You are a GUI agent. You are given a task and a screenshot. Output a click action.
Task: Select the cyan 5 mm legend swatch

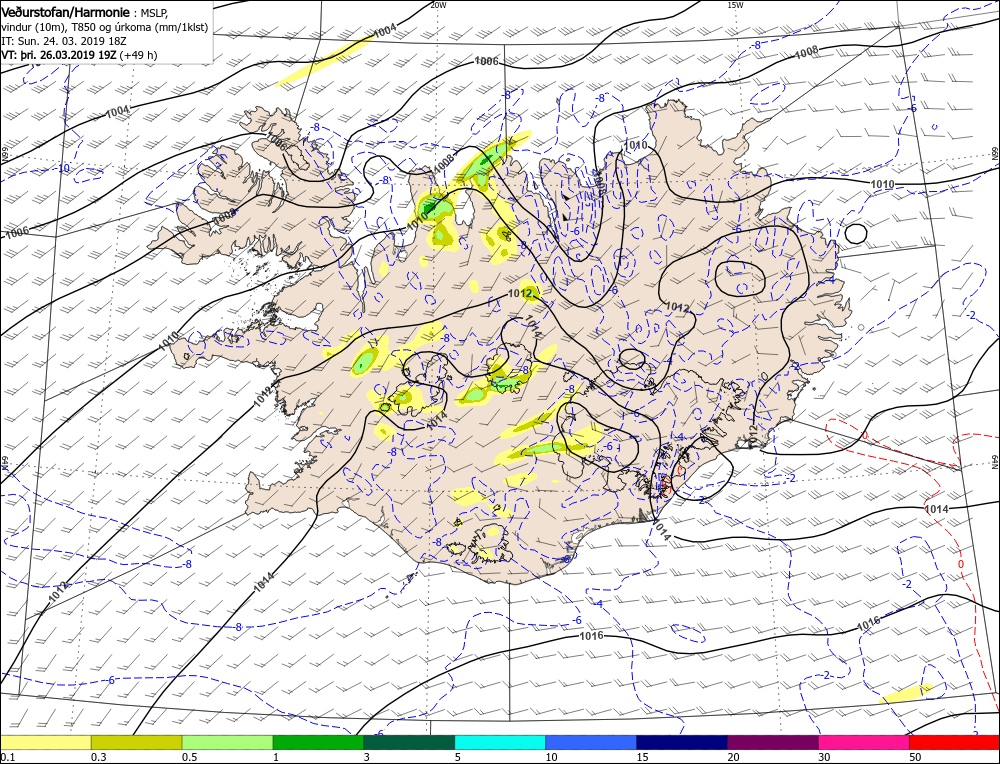(x=500, y=742)
